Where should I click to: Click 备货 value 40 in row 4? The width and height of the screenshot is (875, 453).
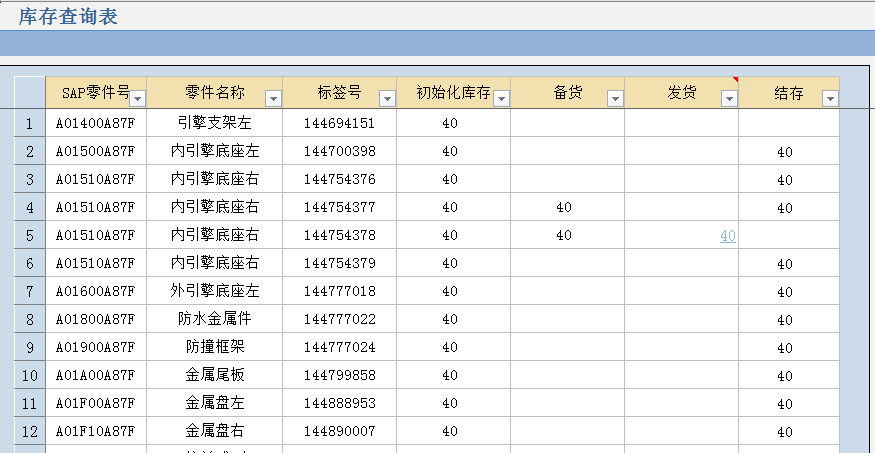coord(564,207)
